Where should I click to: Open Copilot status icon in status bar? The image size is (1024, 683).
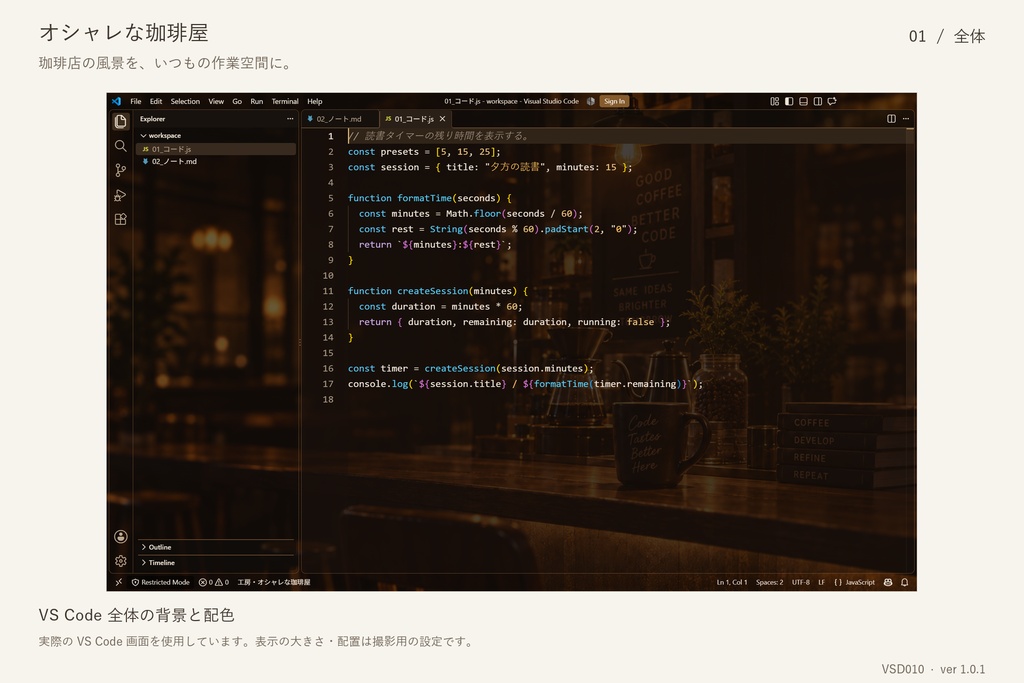click(888, 582)
